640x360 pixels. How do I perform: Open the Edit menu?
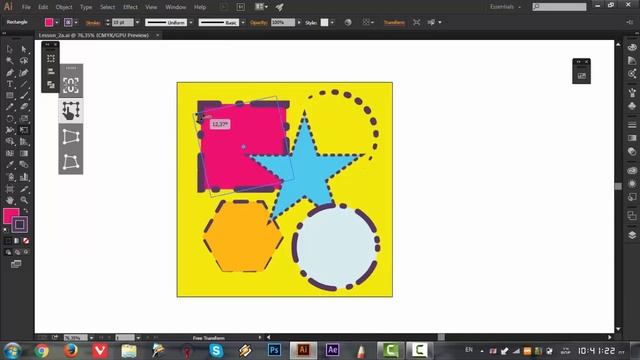point(43,7)
